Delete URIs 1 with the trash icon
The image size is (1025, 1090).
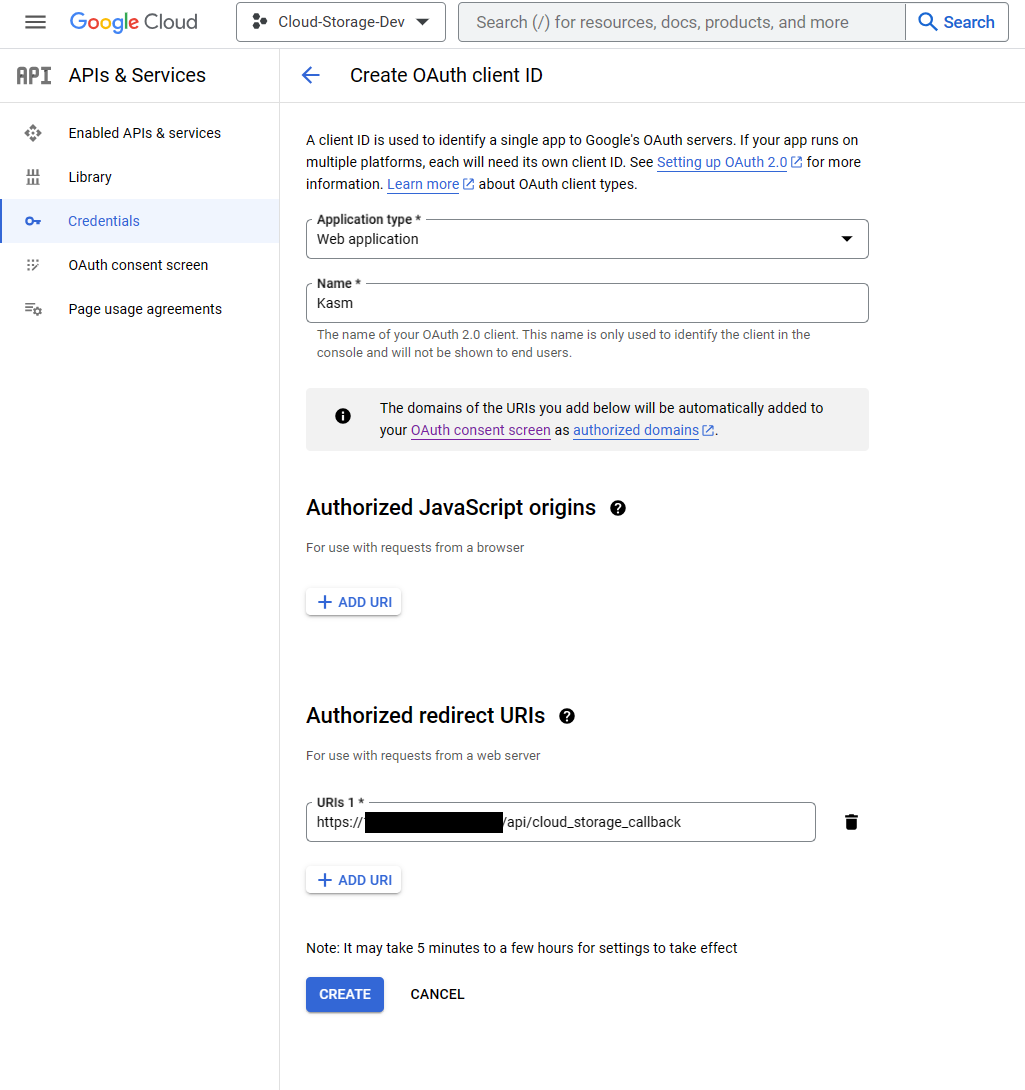[850, 822]
